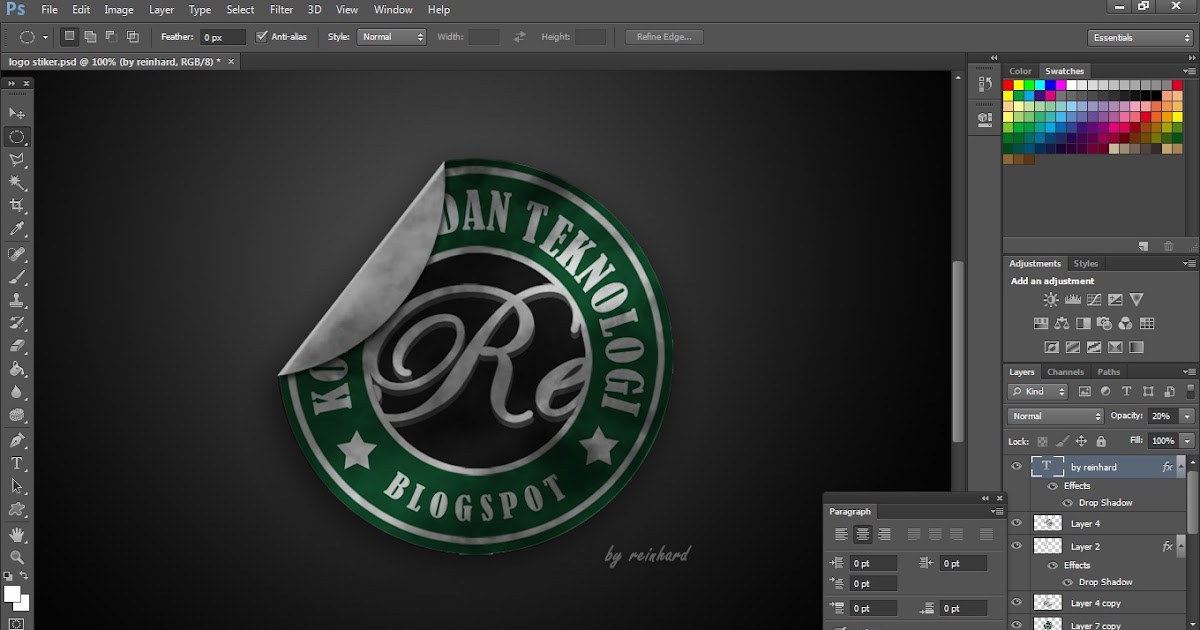
Task: Switch to the Channels tab
Action: click(x=1064, y=371)
